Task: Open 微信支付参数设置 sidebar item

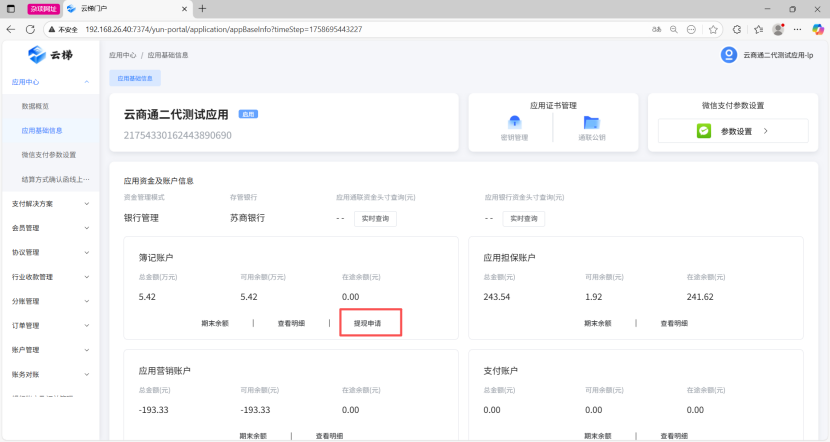Action: click(48, 155)
